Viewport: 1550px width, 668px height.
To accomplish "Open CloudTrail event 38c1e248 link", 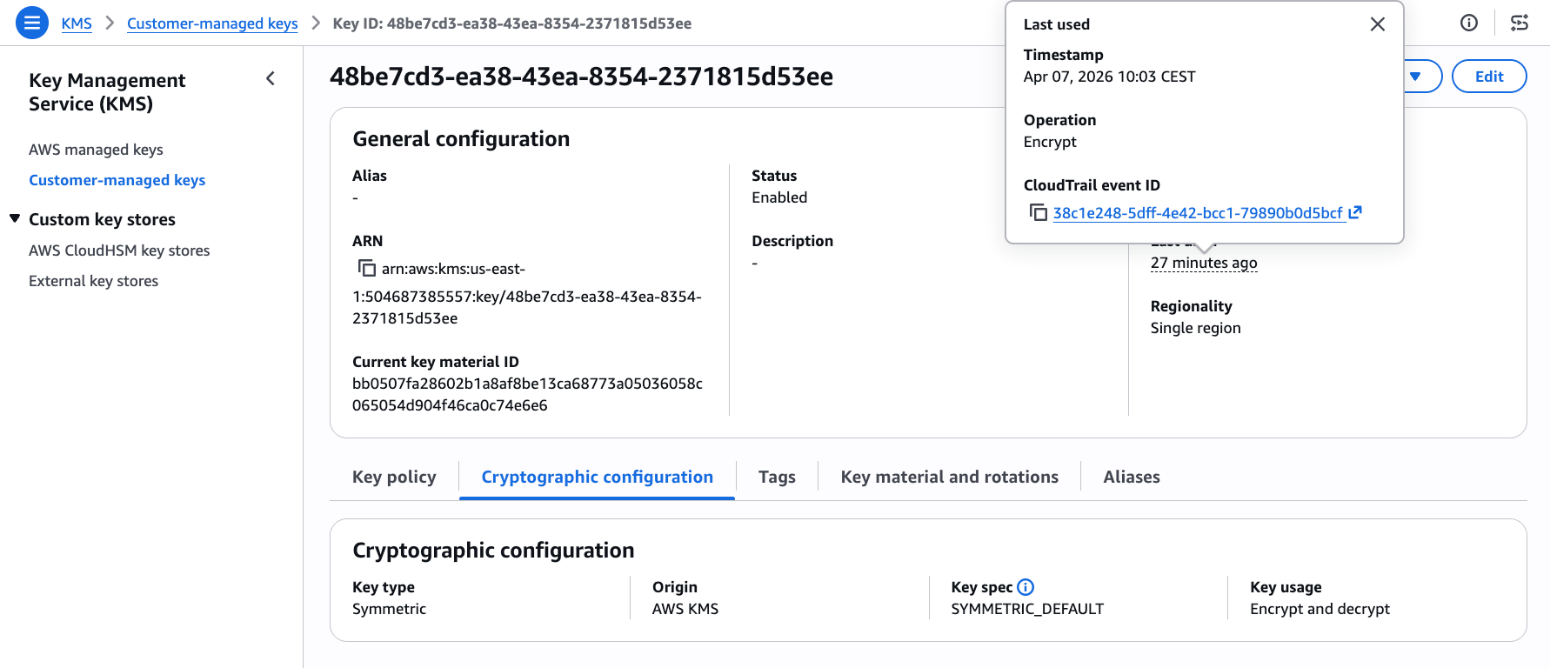I will click(x=1198, y=213).
